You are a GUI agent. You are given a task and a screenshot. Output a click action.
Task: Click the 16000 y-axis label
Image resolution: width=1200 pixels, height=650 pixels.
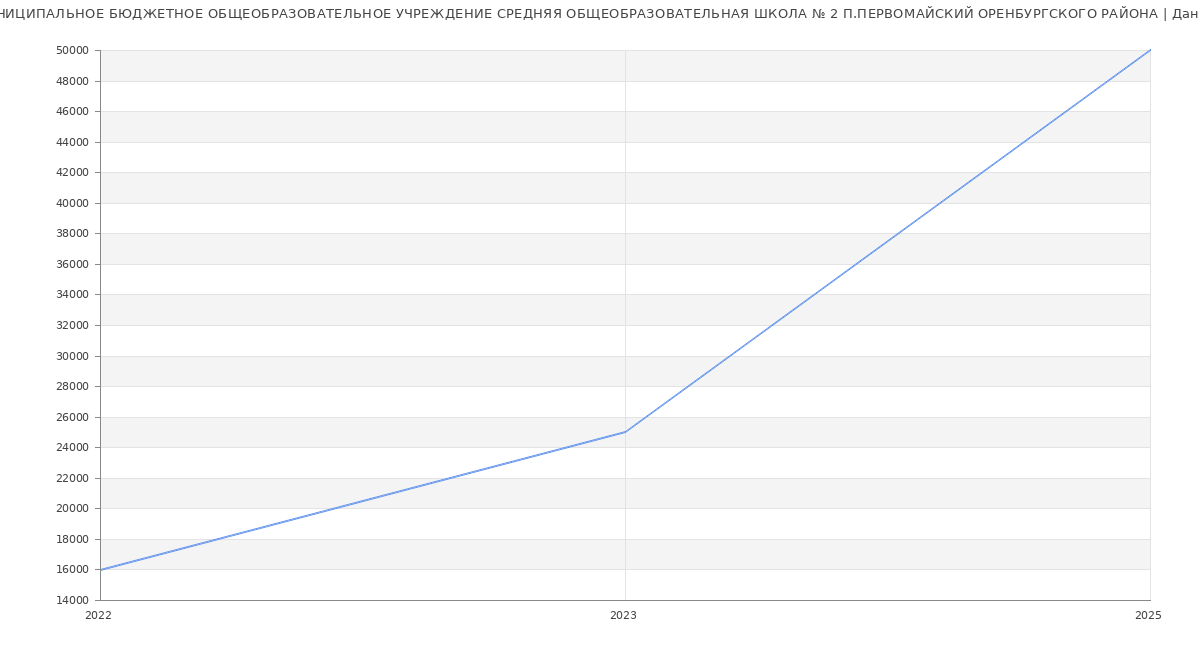(x=72, y=570)
